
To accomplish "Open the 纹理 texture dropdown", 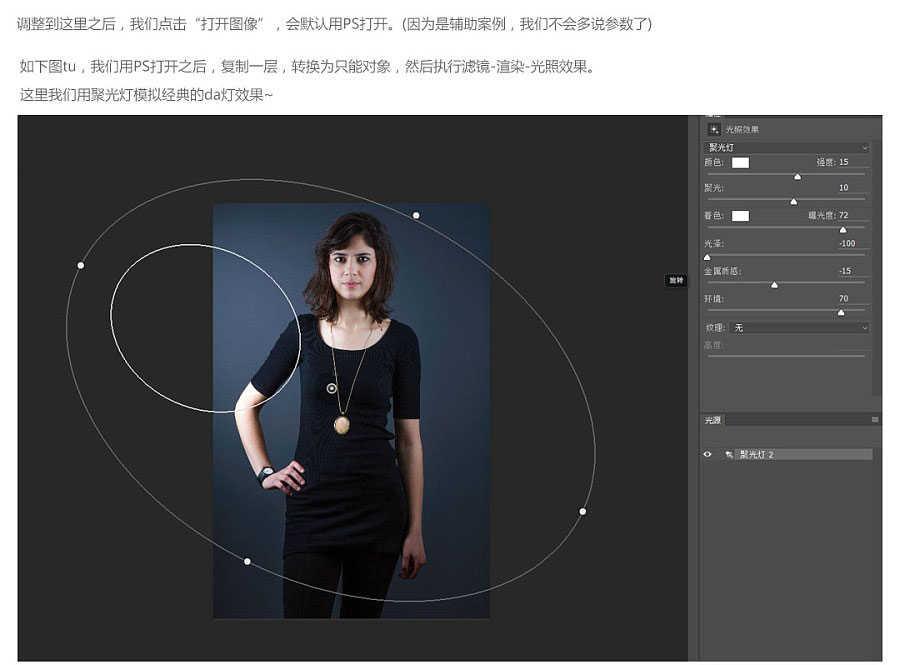I will (800, 327).
